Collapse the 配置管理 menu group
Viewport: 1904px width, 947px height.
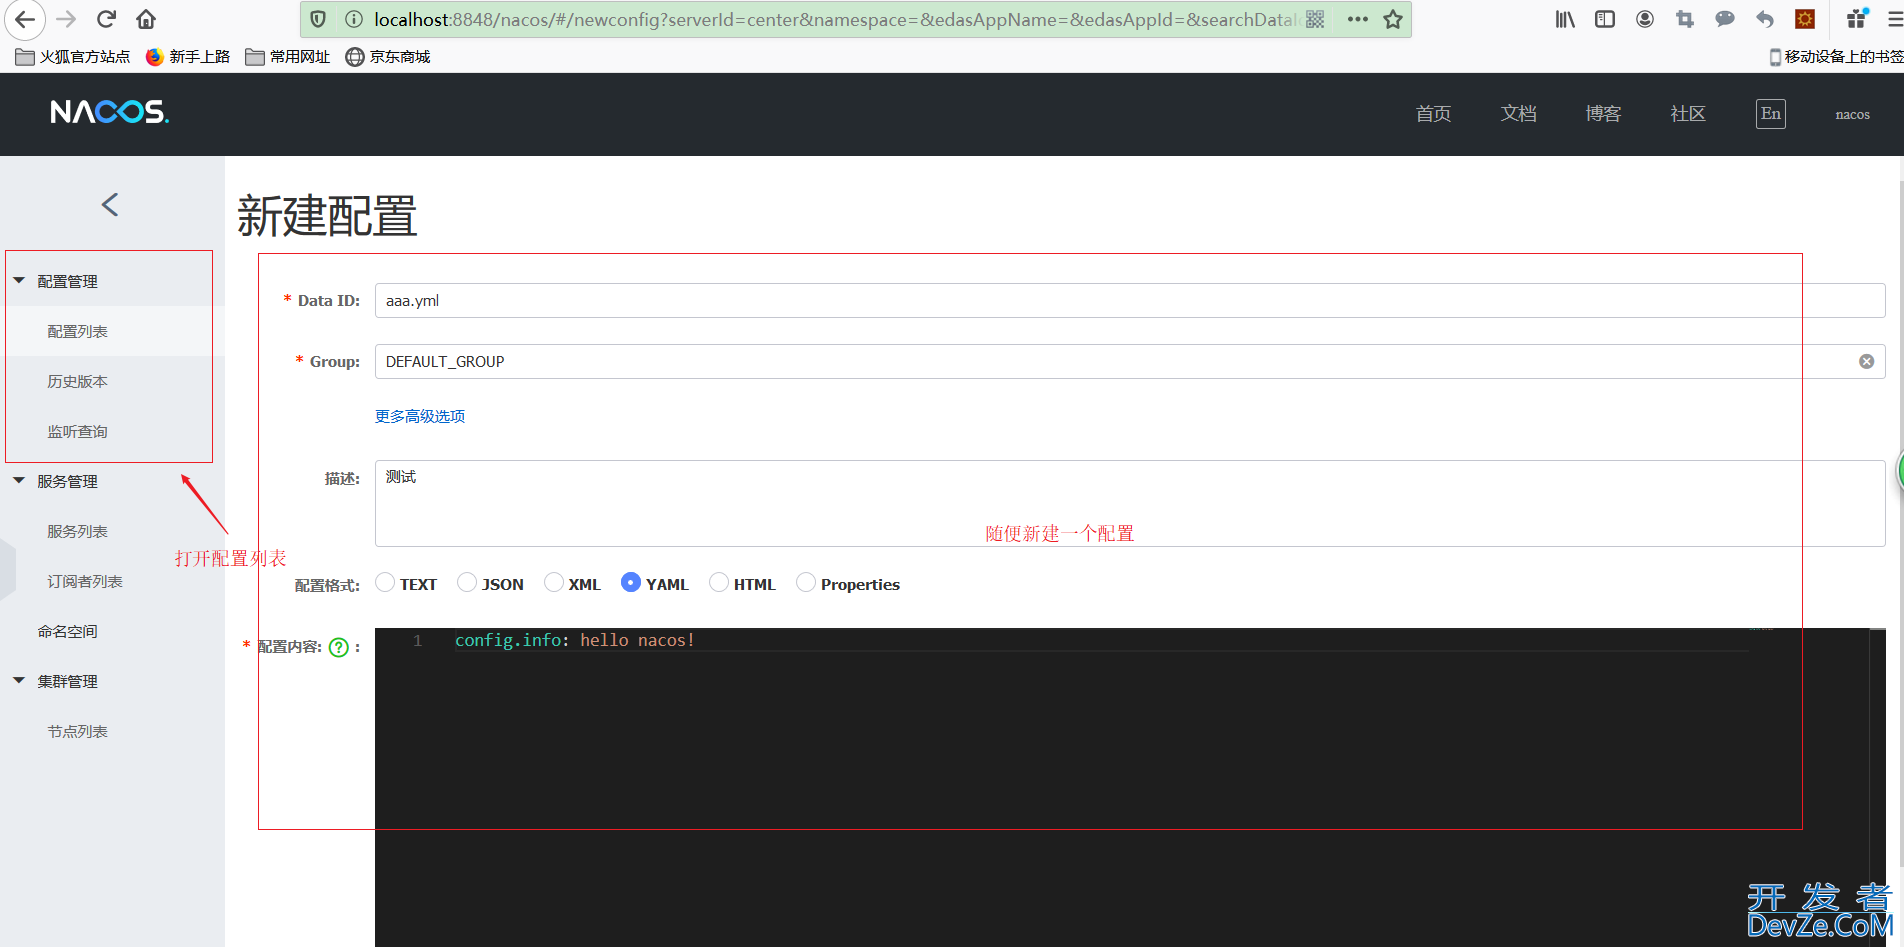[19, 281]
